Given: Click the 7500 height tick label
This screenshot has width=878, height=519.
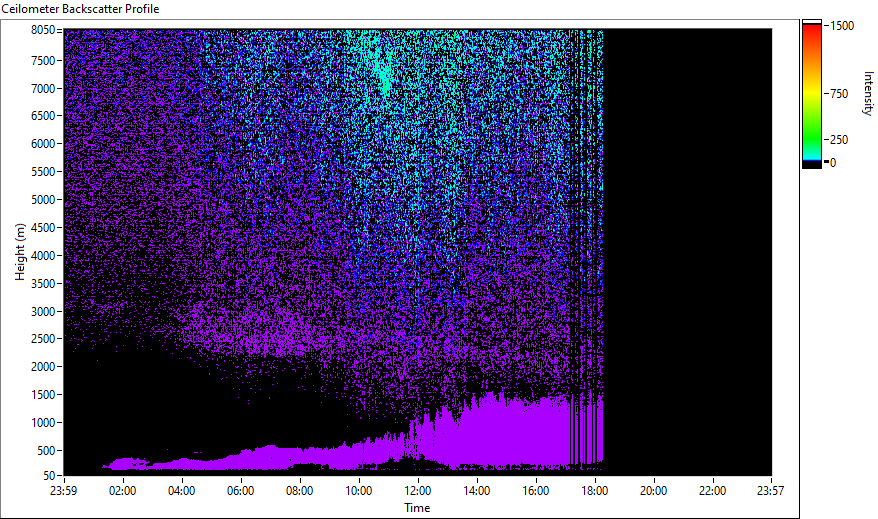Looking at the screenshot, I should 43,60.
